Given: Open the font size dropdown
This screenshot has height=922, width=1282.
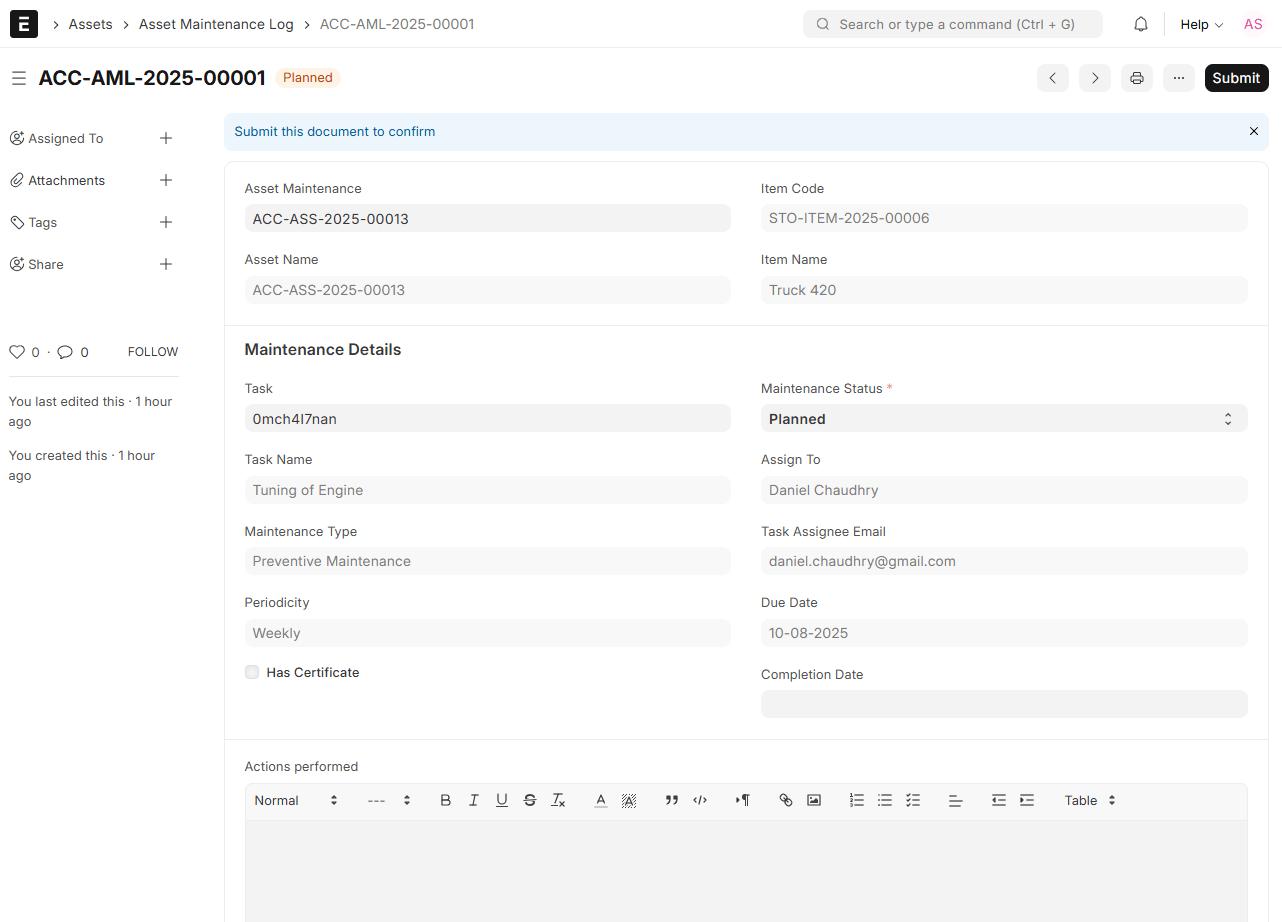Looking at the screenshot, I should 390,800.
